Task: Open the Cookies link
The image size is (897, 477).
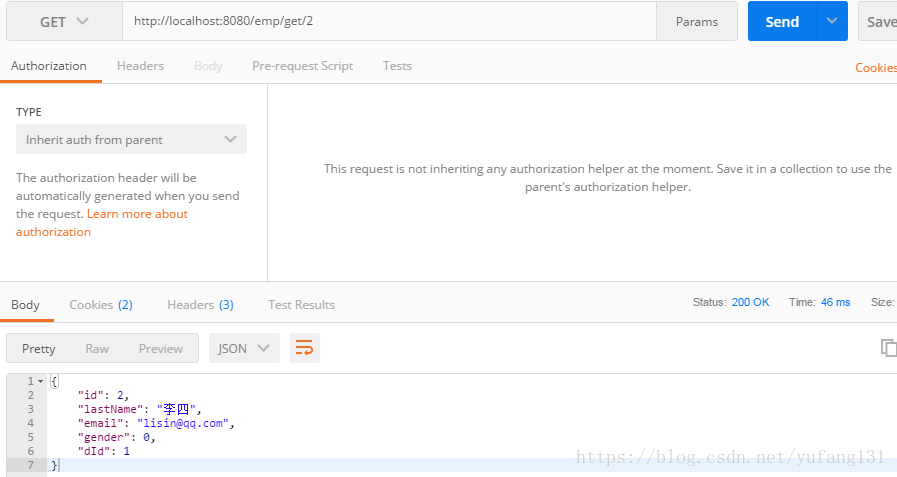Action: pos(876,67)
